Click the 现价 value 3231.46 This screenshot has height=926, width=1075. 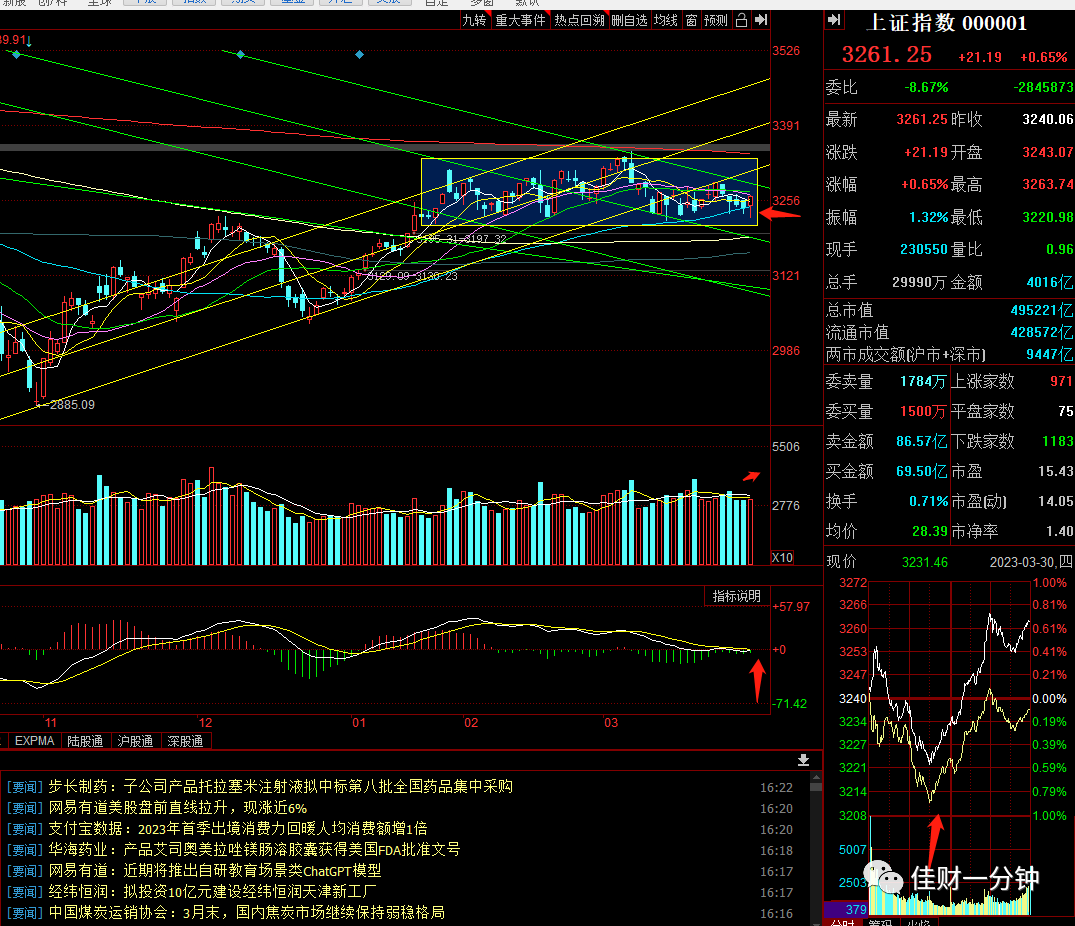(x=925, y=562)
